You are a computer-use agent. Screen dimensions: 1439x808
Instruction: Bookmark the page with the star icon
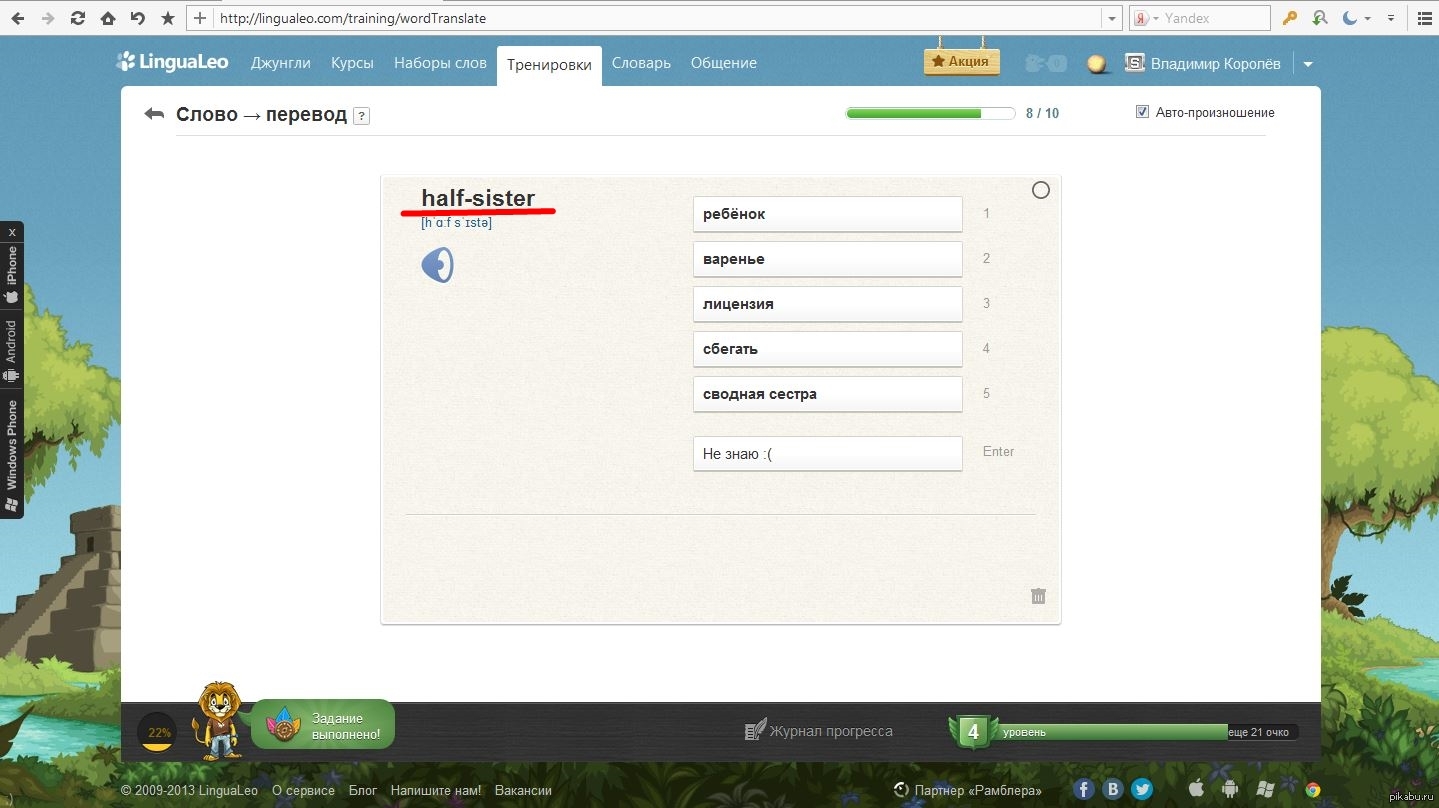coord(167,18)
